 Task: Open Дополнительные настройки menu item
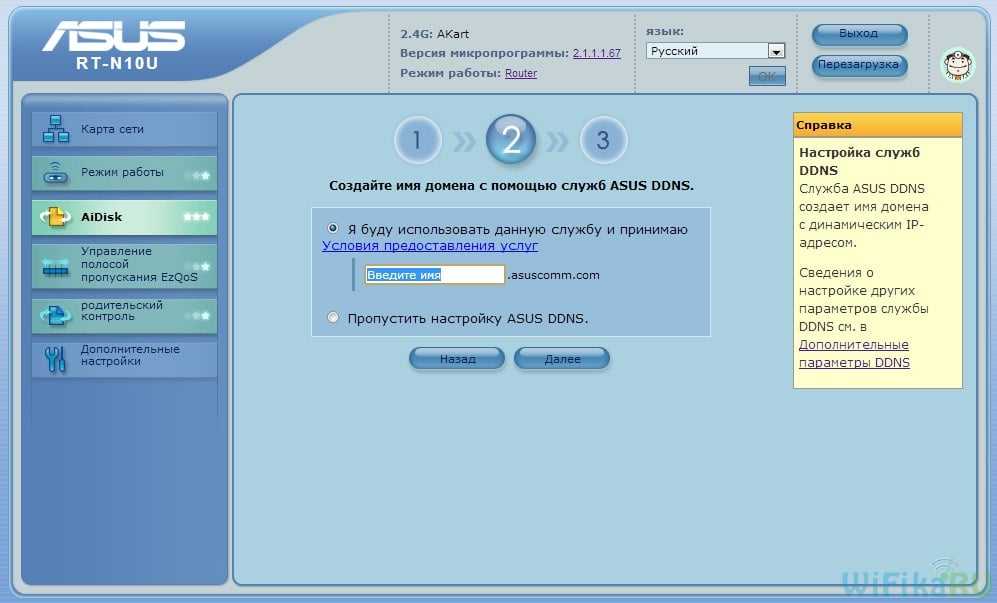coord(125,359)
